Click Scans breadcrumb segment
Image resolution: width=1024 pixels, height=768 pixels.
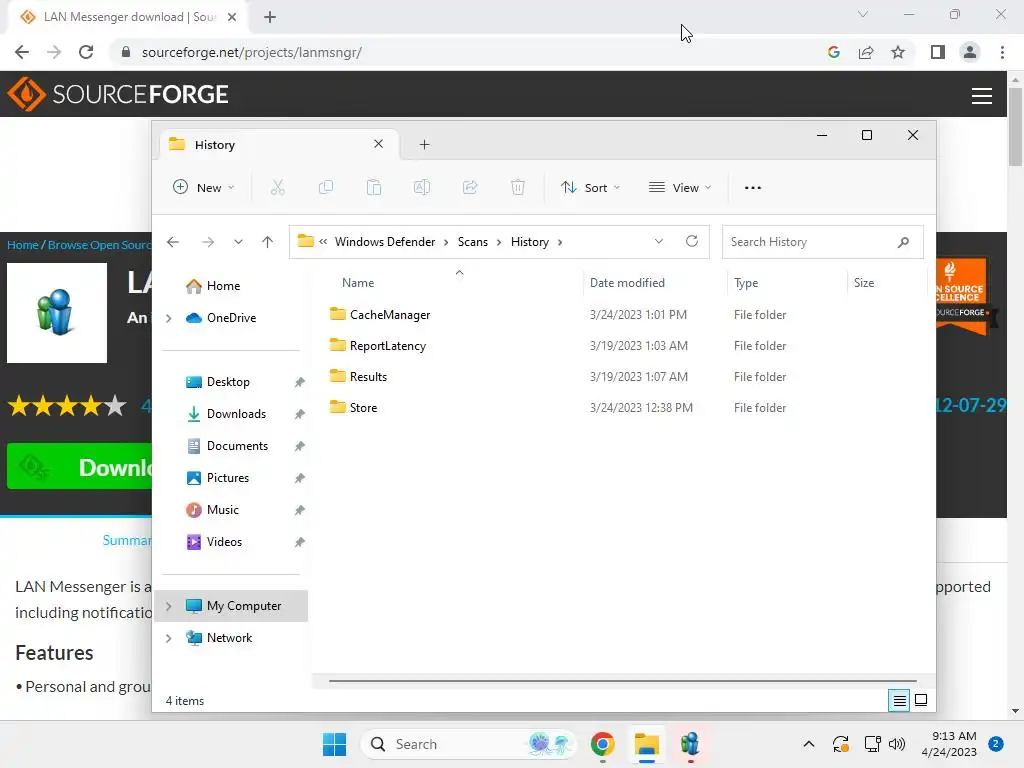473,242
